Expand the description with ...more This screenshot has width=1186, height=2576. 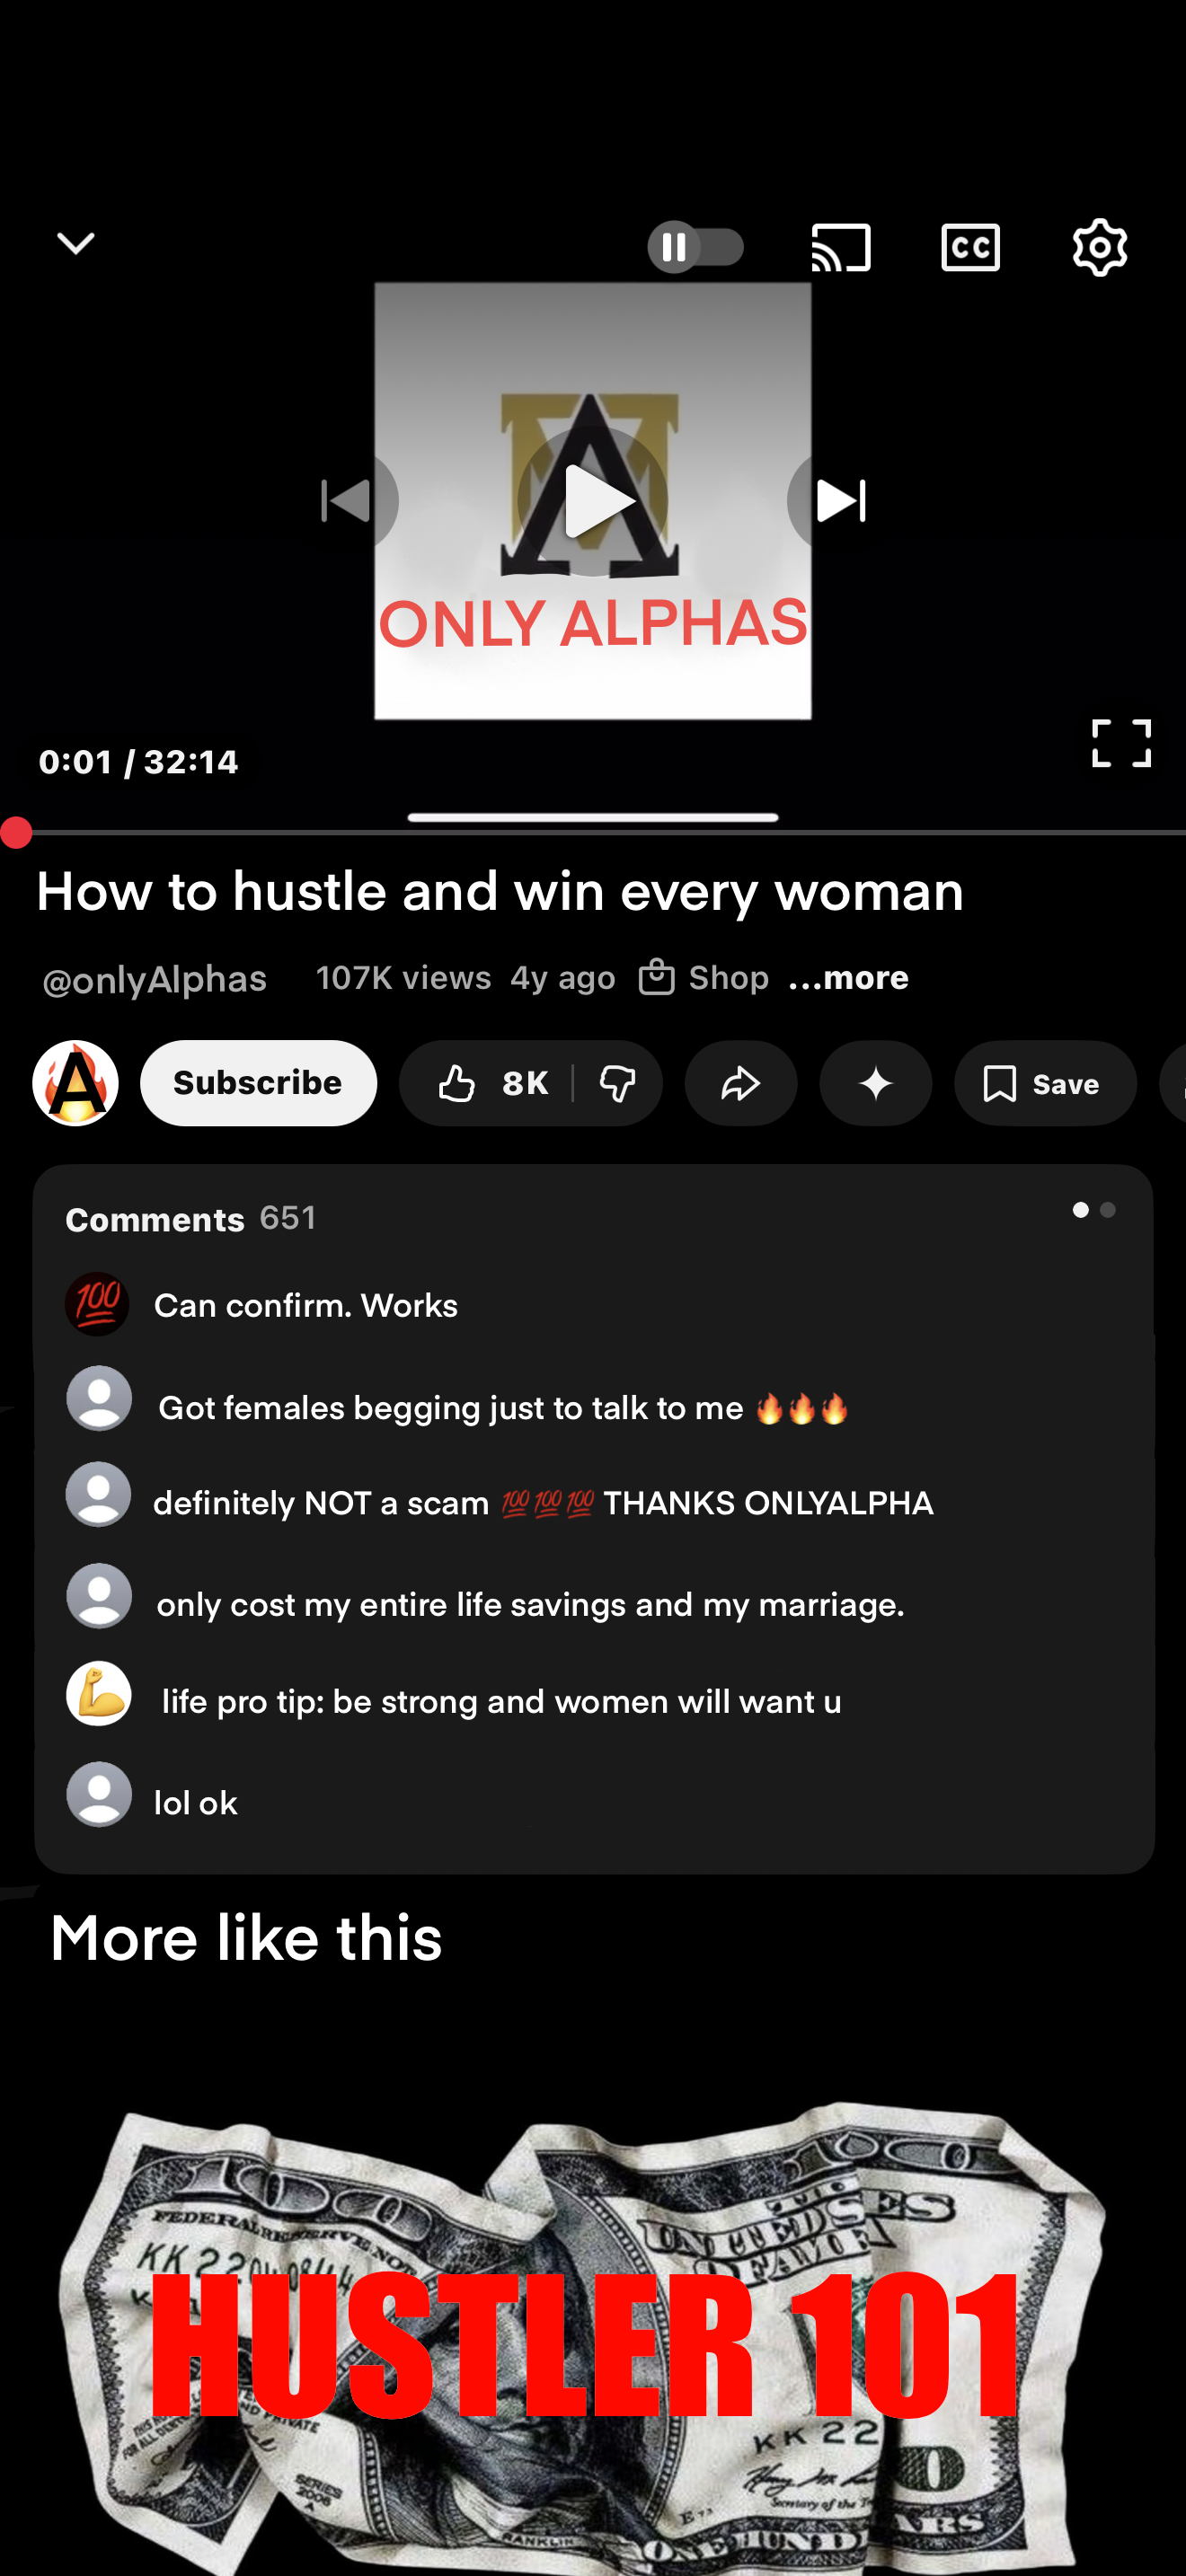(848, 977)
